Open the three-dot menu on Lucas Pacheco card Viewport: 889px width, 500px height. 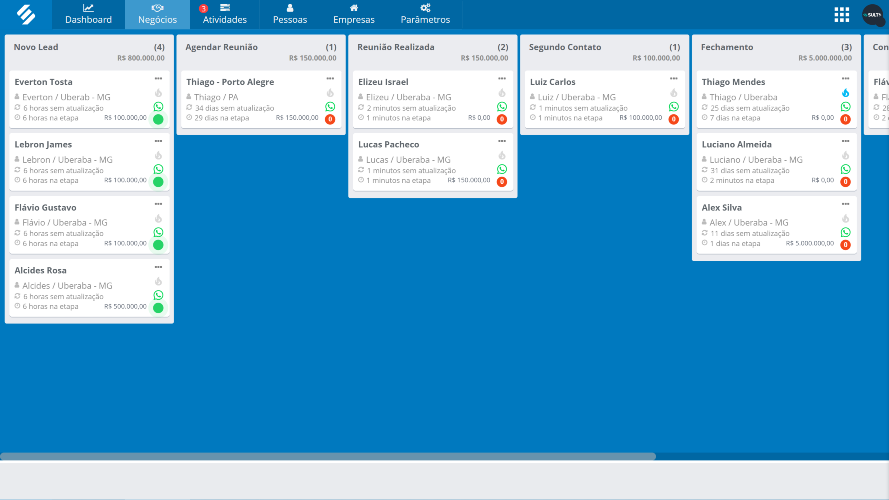click(502, 141)
